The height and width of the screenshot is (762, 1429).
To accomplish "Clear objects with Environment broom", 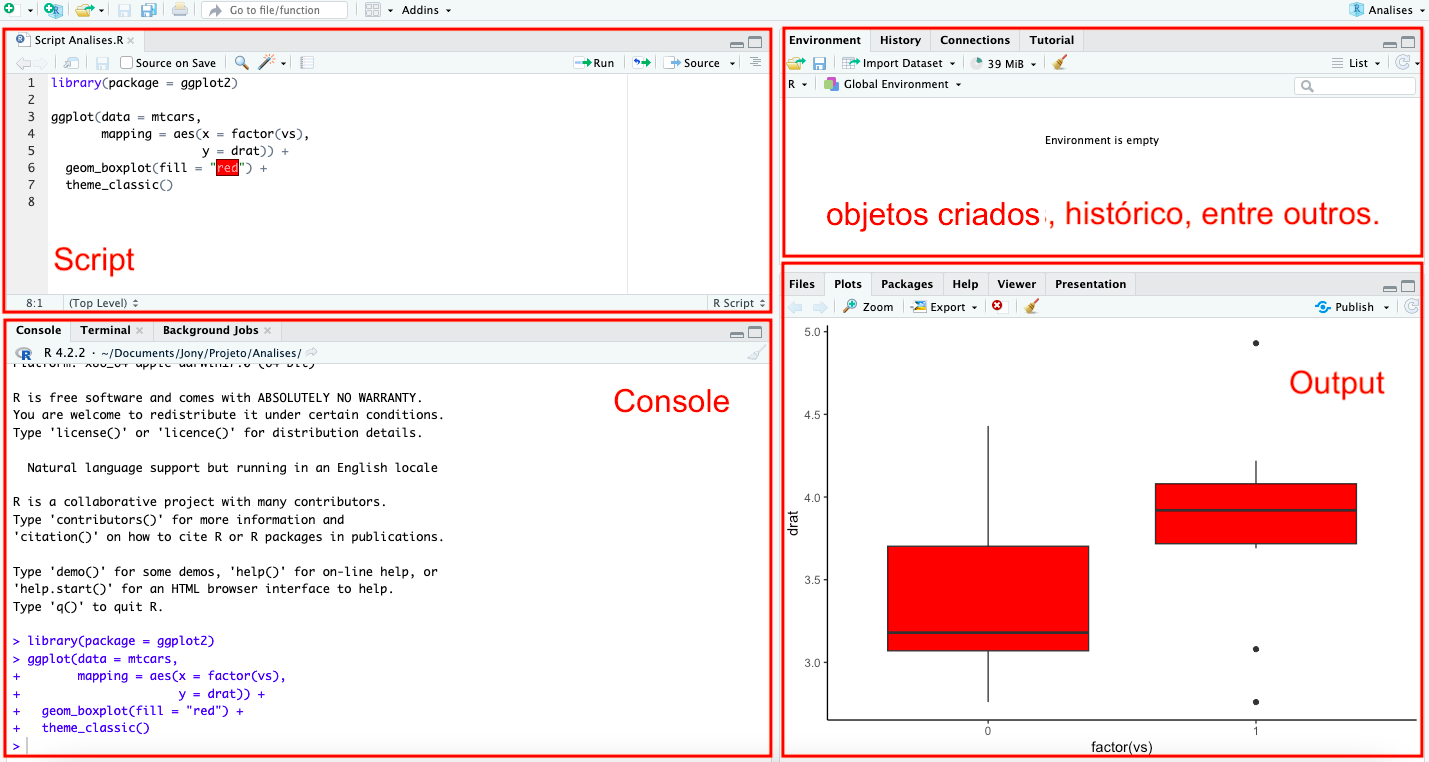I will (1060, 63).
